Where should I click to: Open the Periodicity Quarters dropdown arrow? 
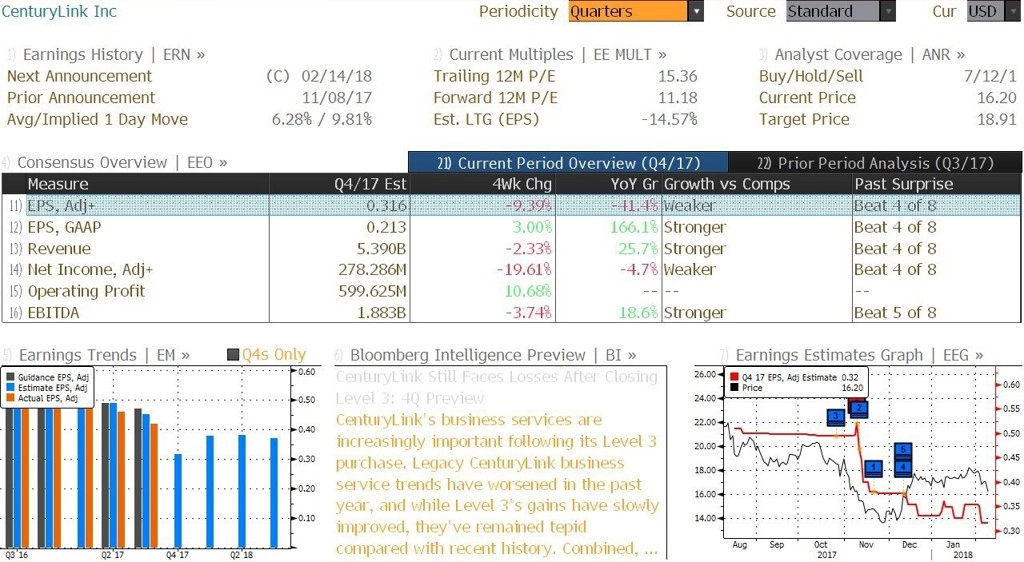click(696, 11)
